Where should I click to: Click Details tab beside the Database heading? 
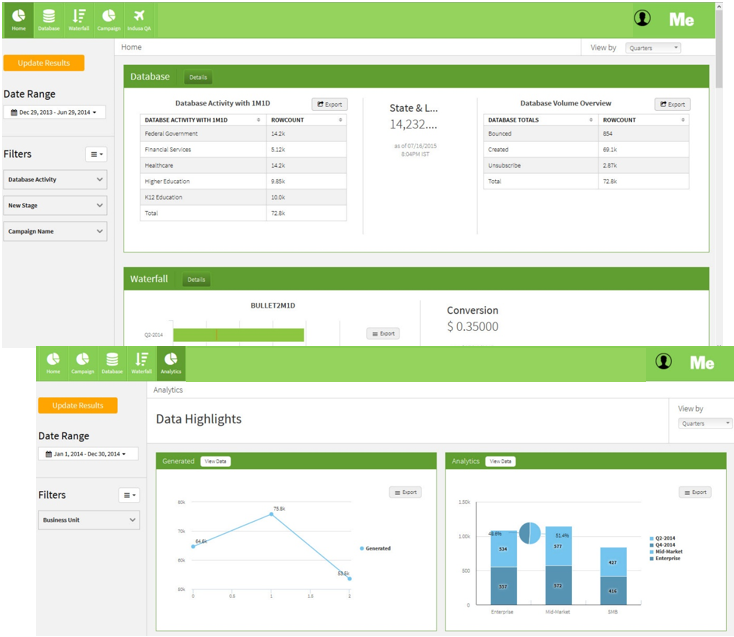click(196, 77)
